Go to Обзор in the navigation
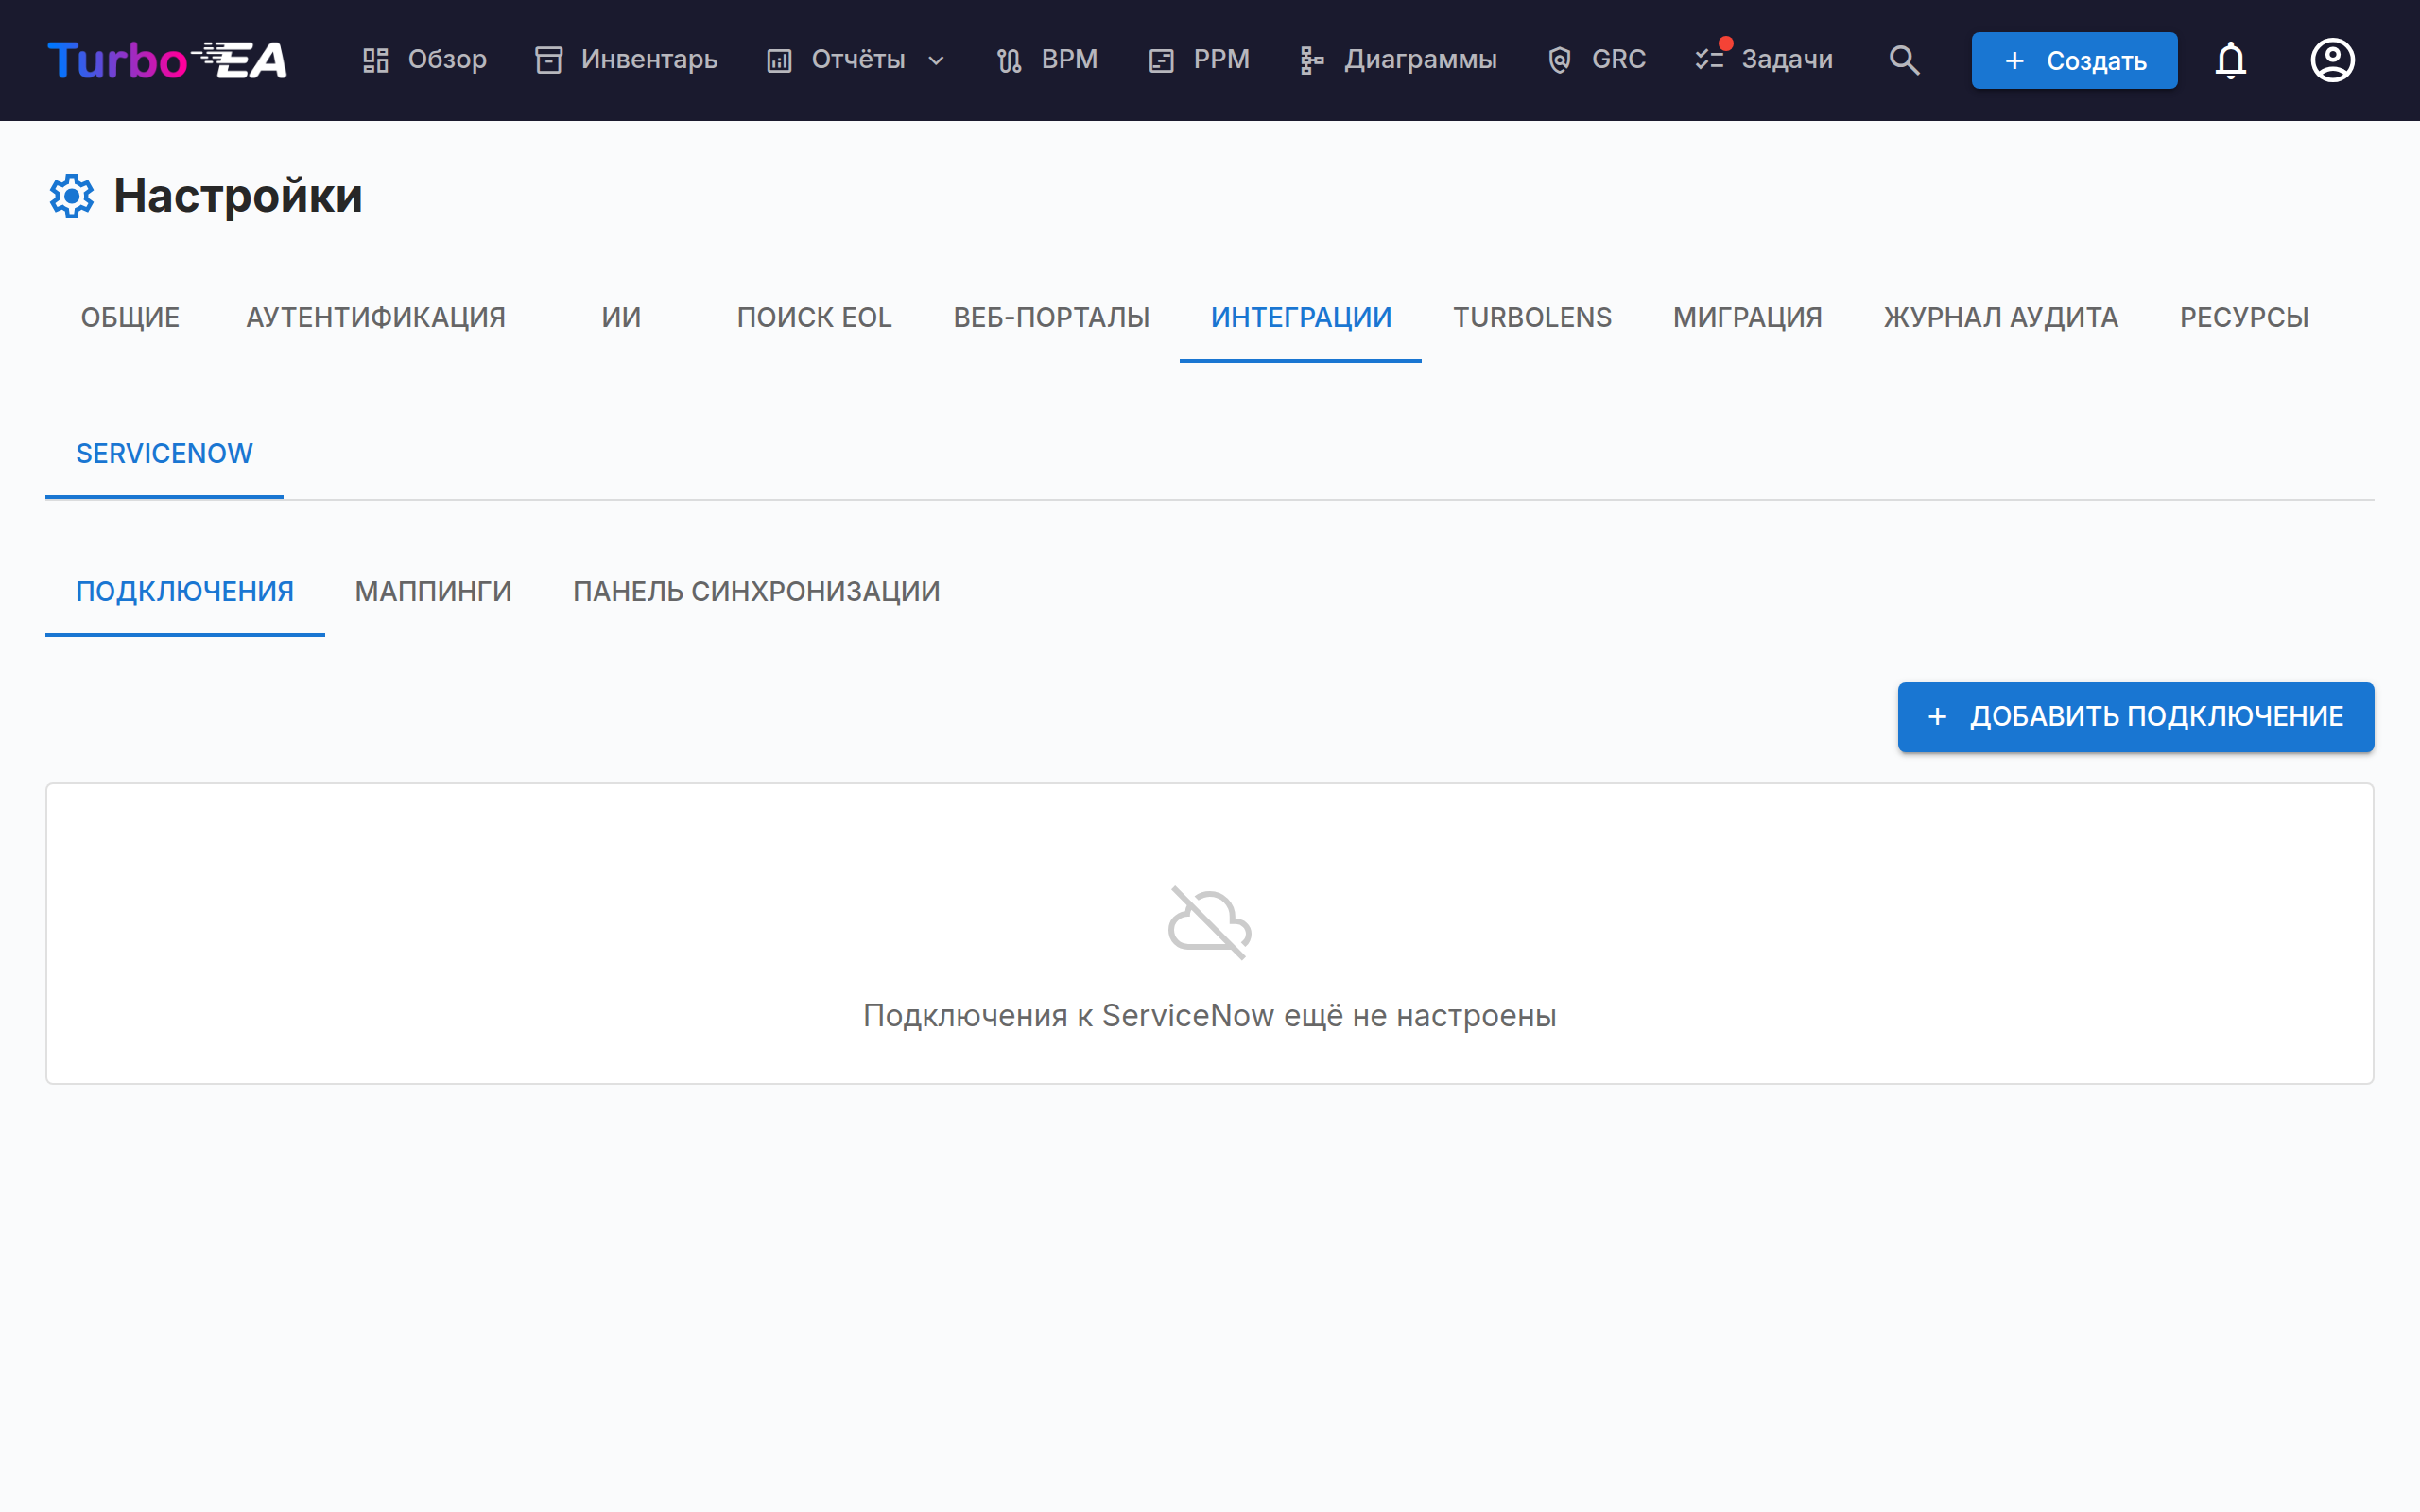This screenshot has width=2420, height=1512. (x=447, y=60)
